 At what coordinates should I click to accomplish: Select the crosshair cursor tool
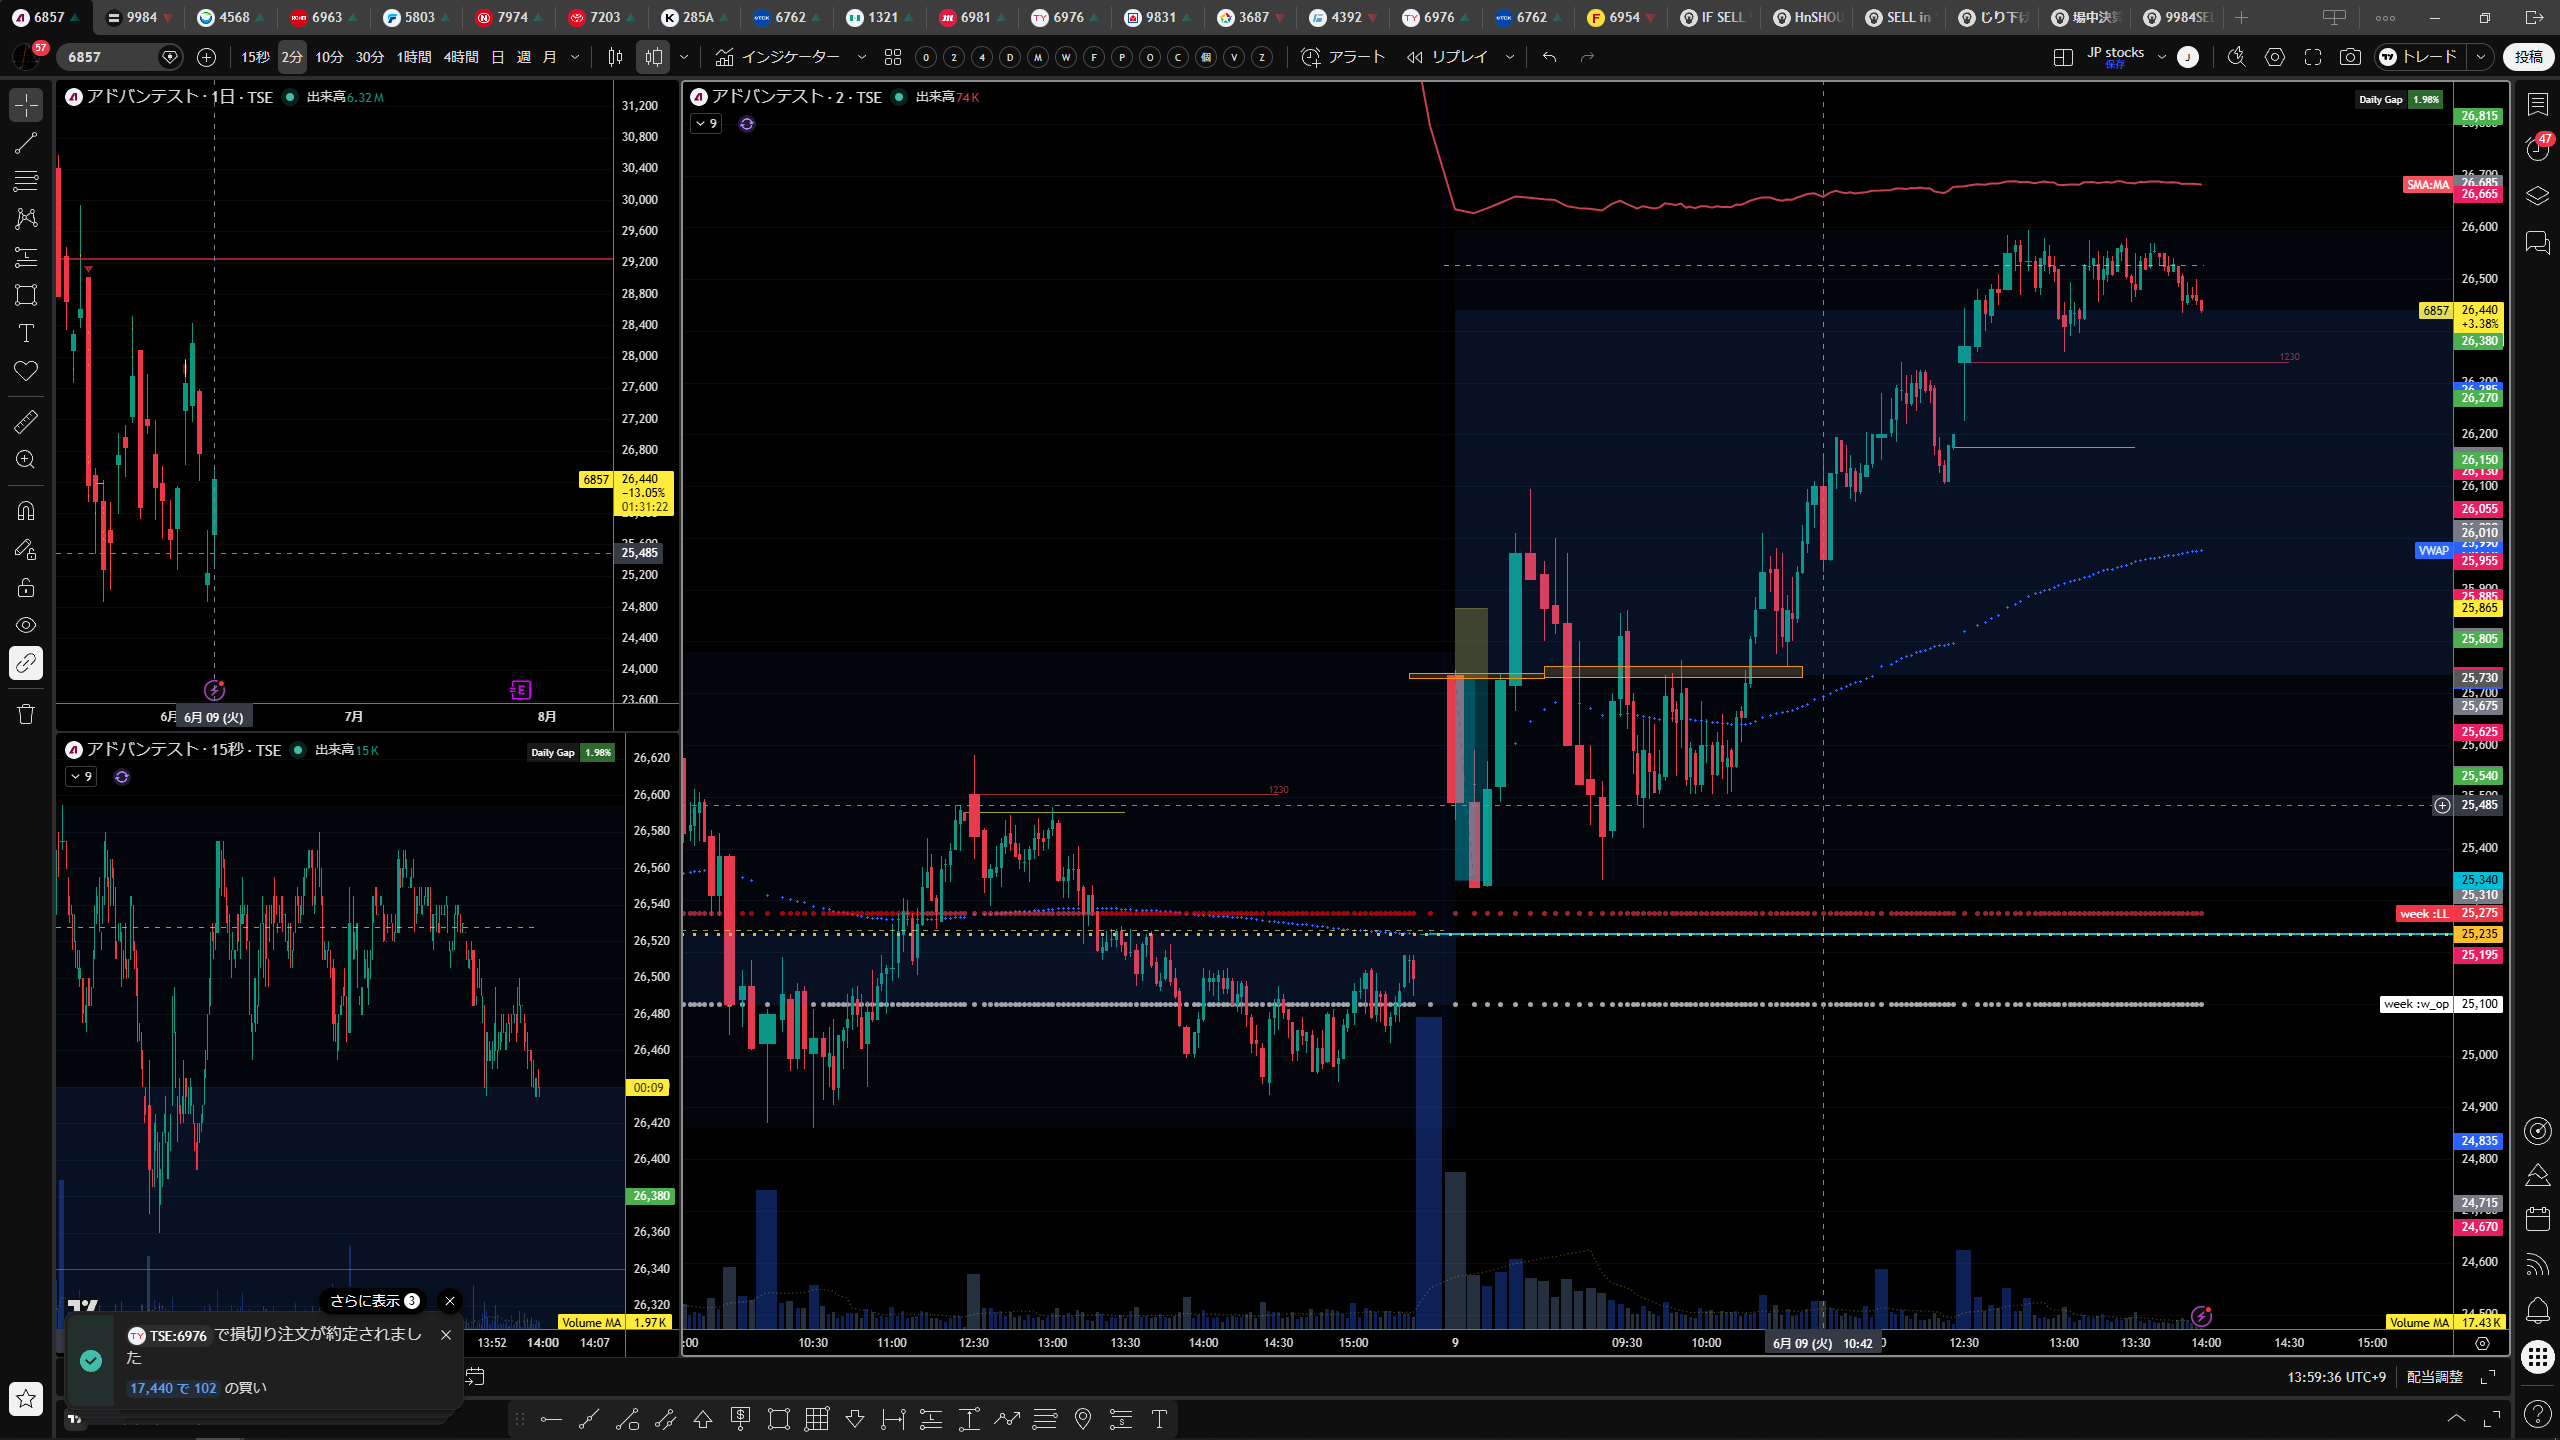tap(26, 105)
